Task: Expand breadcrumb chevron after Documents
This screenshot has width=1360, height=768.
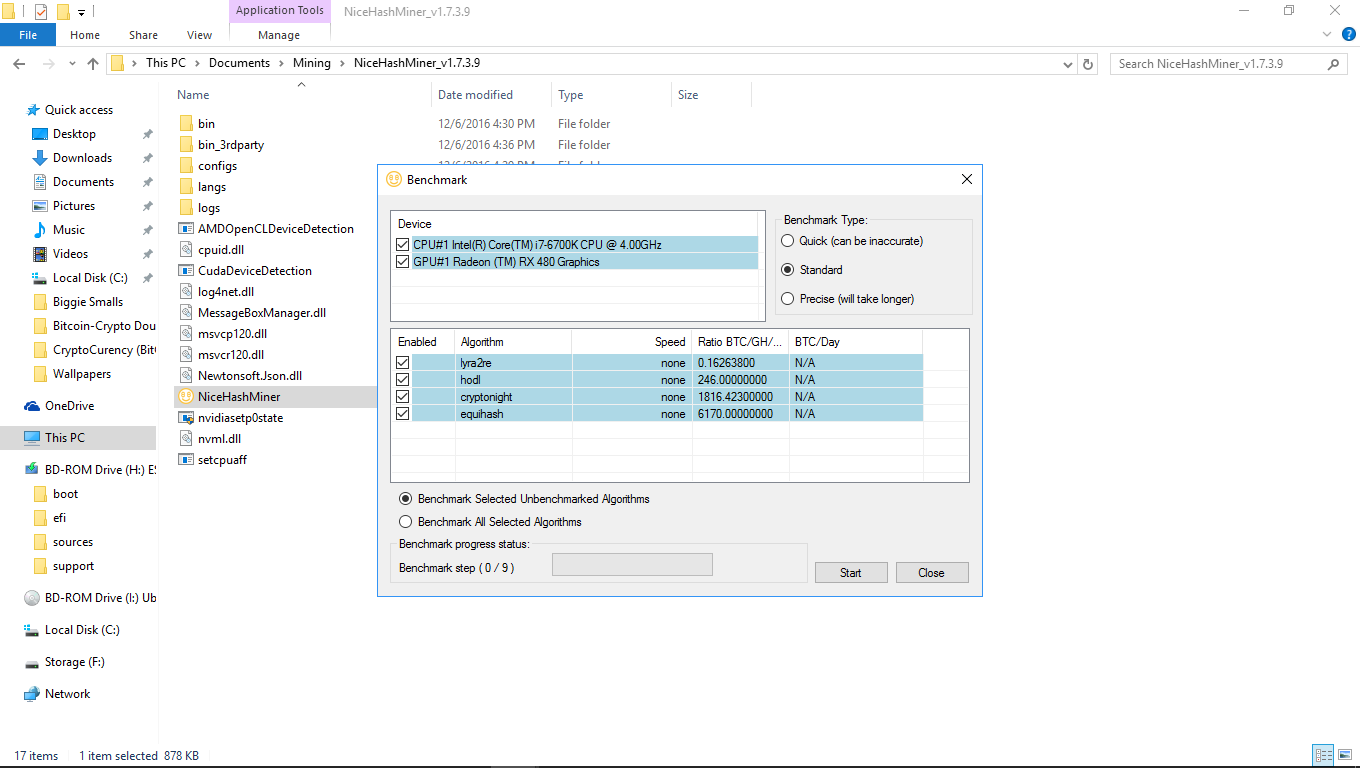Action: [x=281, y=63]
